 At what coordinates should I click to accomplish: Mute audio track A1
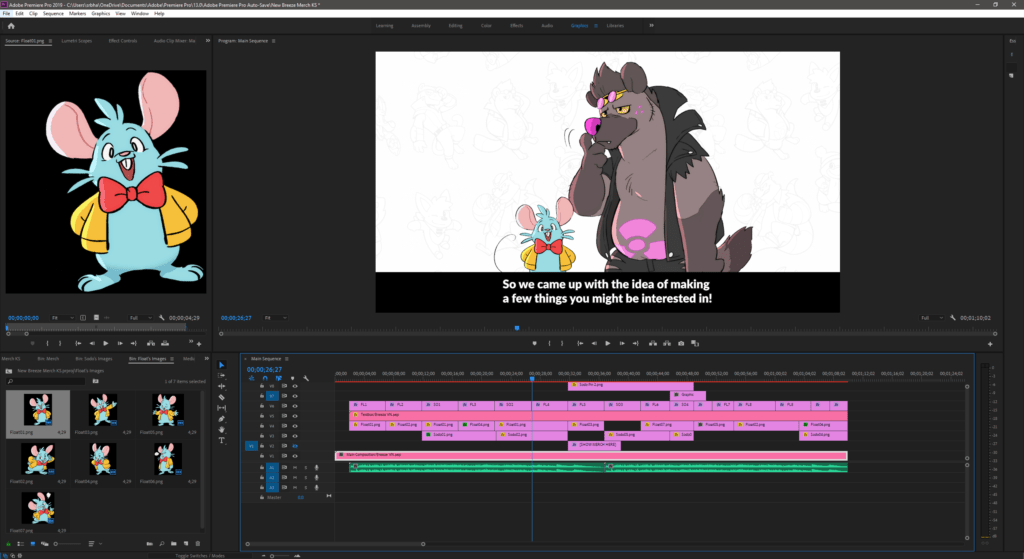point(295,468)
